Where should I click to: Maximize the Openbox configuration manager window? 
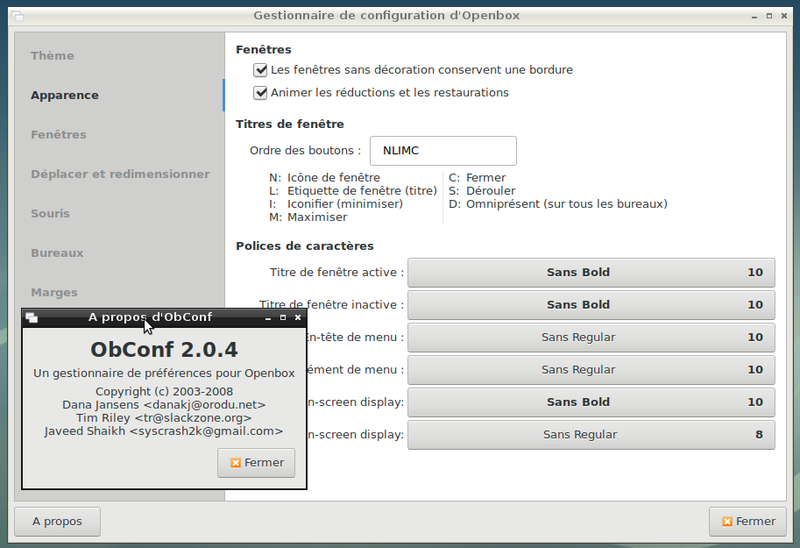point(770,15)
